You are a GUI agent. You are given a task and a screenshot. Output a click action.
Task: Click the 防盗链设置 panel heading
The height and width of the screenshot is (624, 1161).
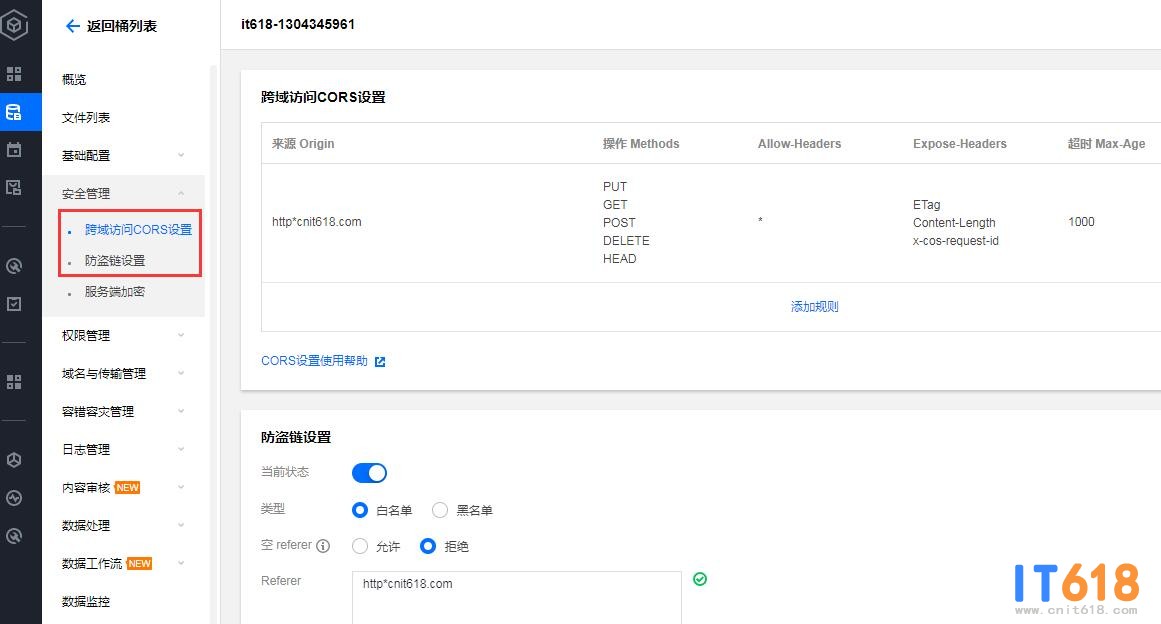(296, 437)
